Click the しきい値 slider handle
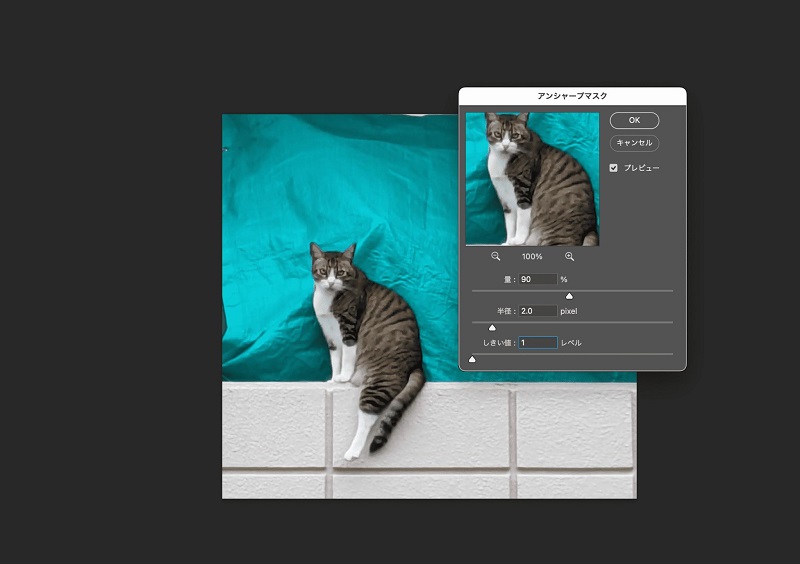800x564 pixels. 473,359
